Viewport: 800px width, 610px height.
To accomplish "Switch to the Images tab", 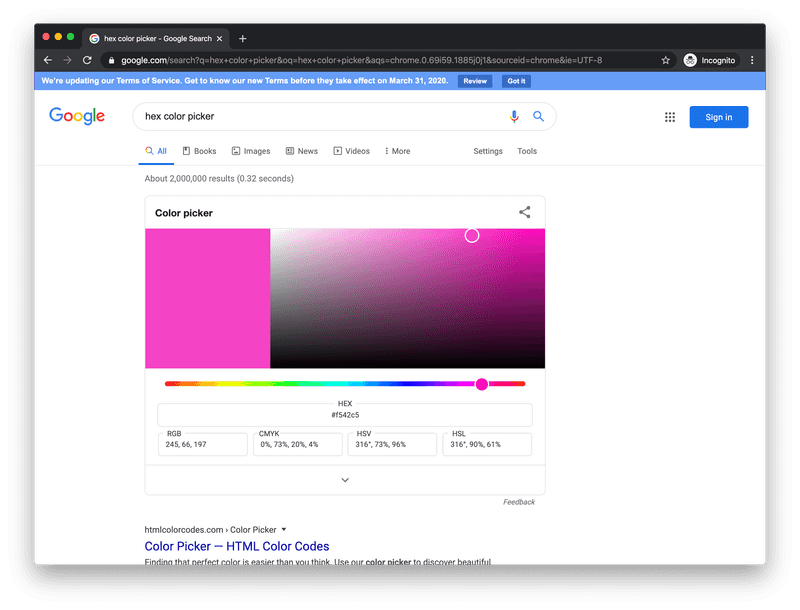I will pyautogui.click(x=251, y=151).
